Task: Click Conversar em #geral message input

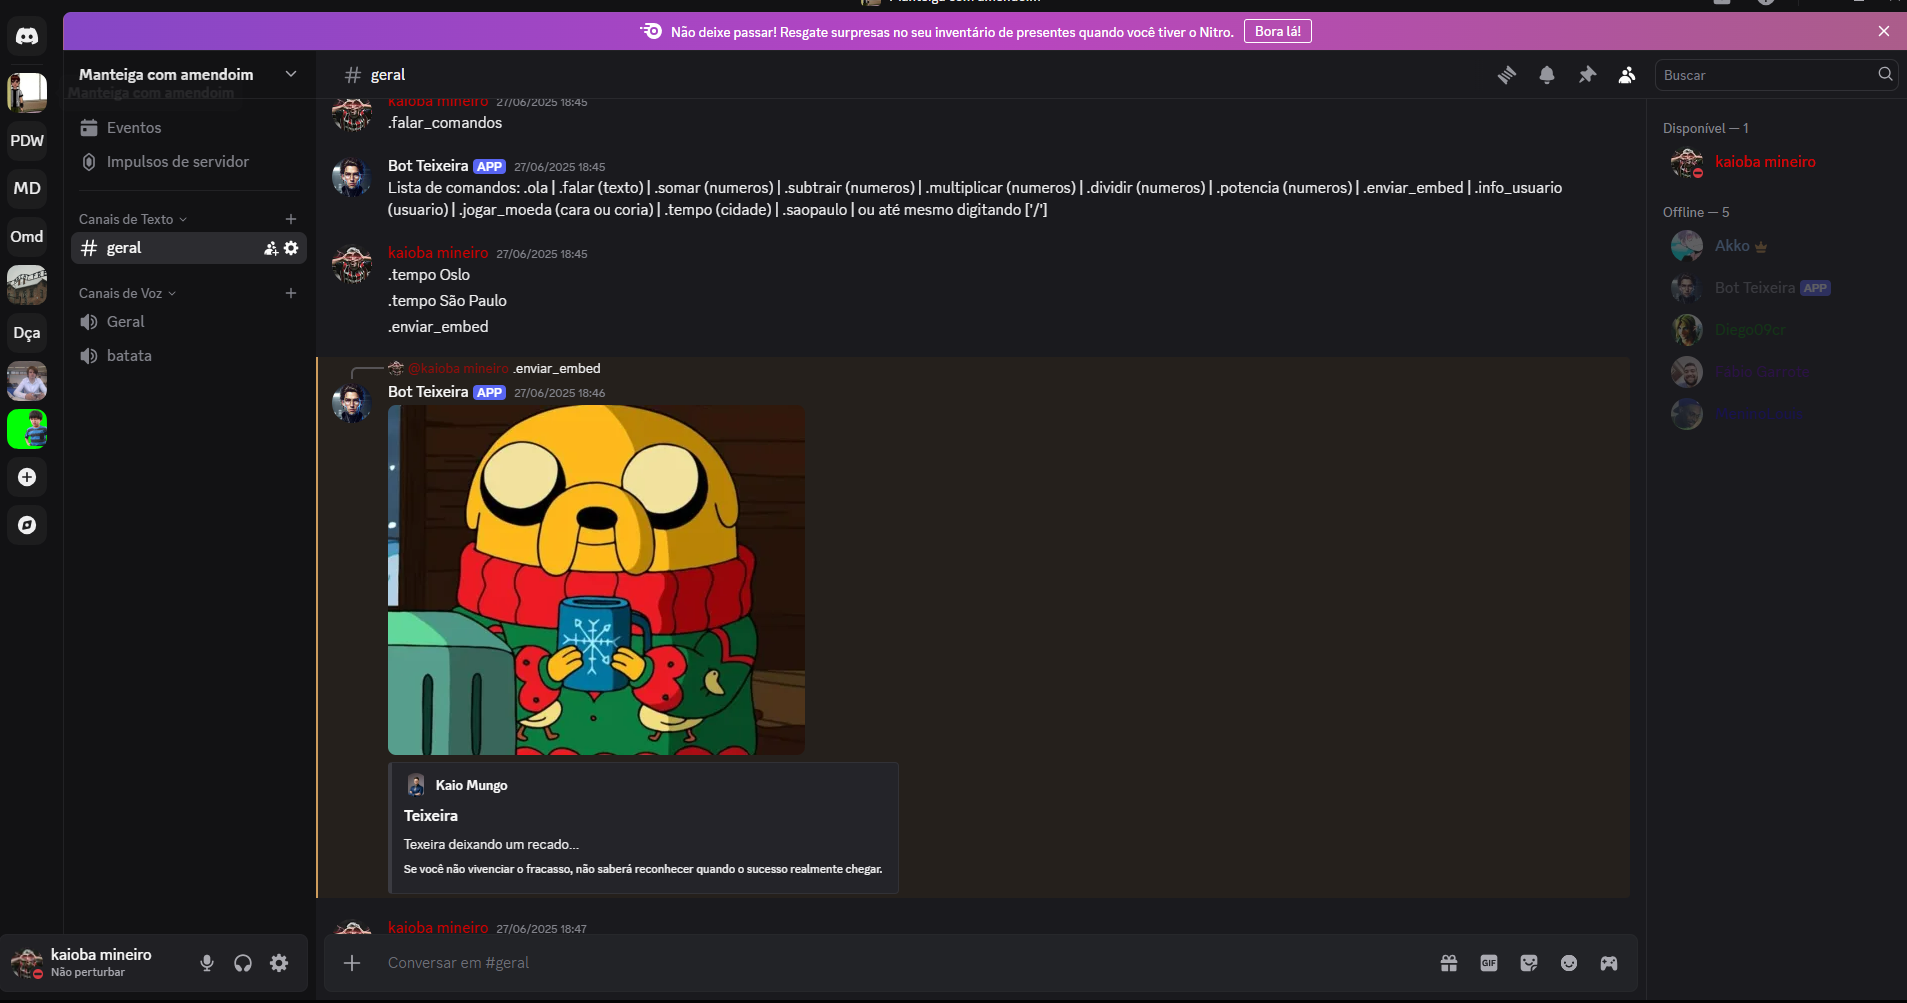Action: [900, 963]
